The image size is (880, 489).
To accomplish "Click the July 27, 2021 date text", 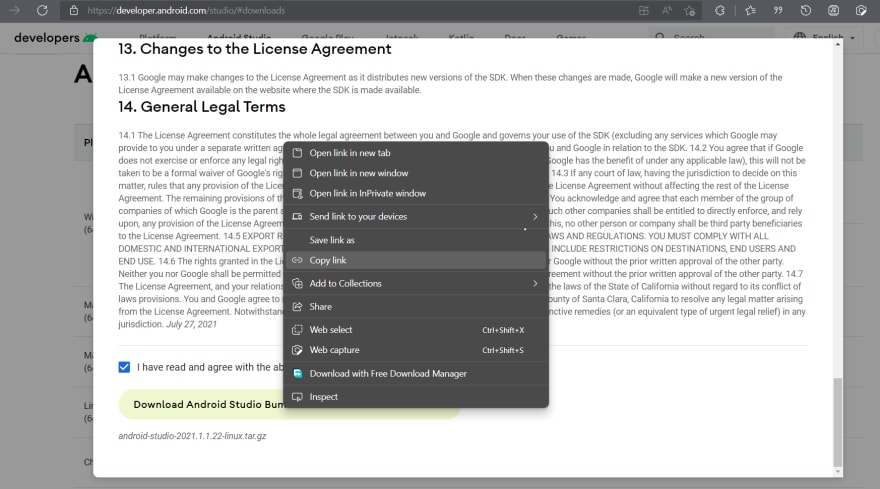I will (191, 324).
